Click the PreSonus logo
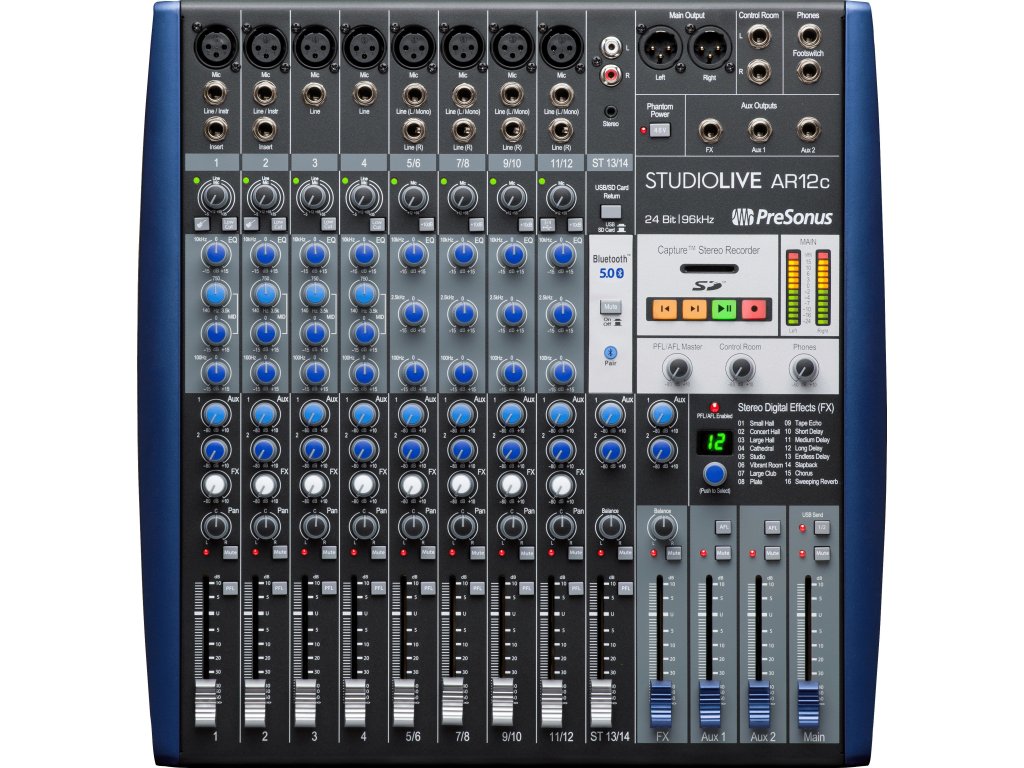Viewport: 1024px width, 768px height. pyautogui.click(x=782, y=217)
